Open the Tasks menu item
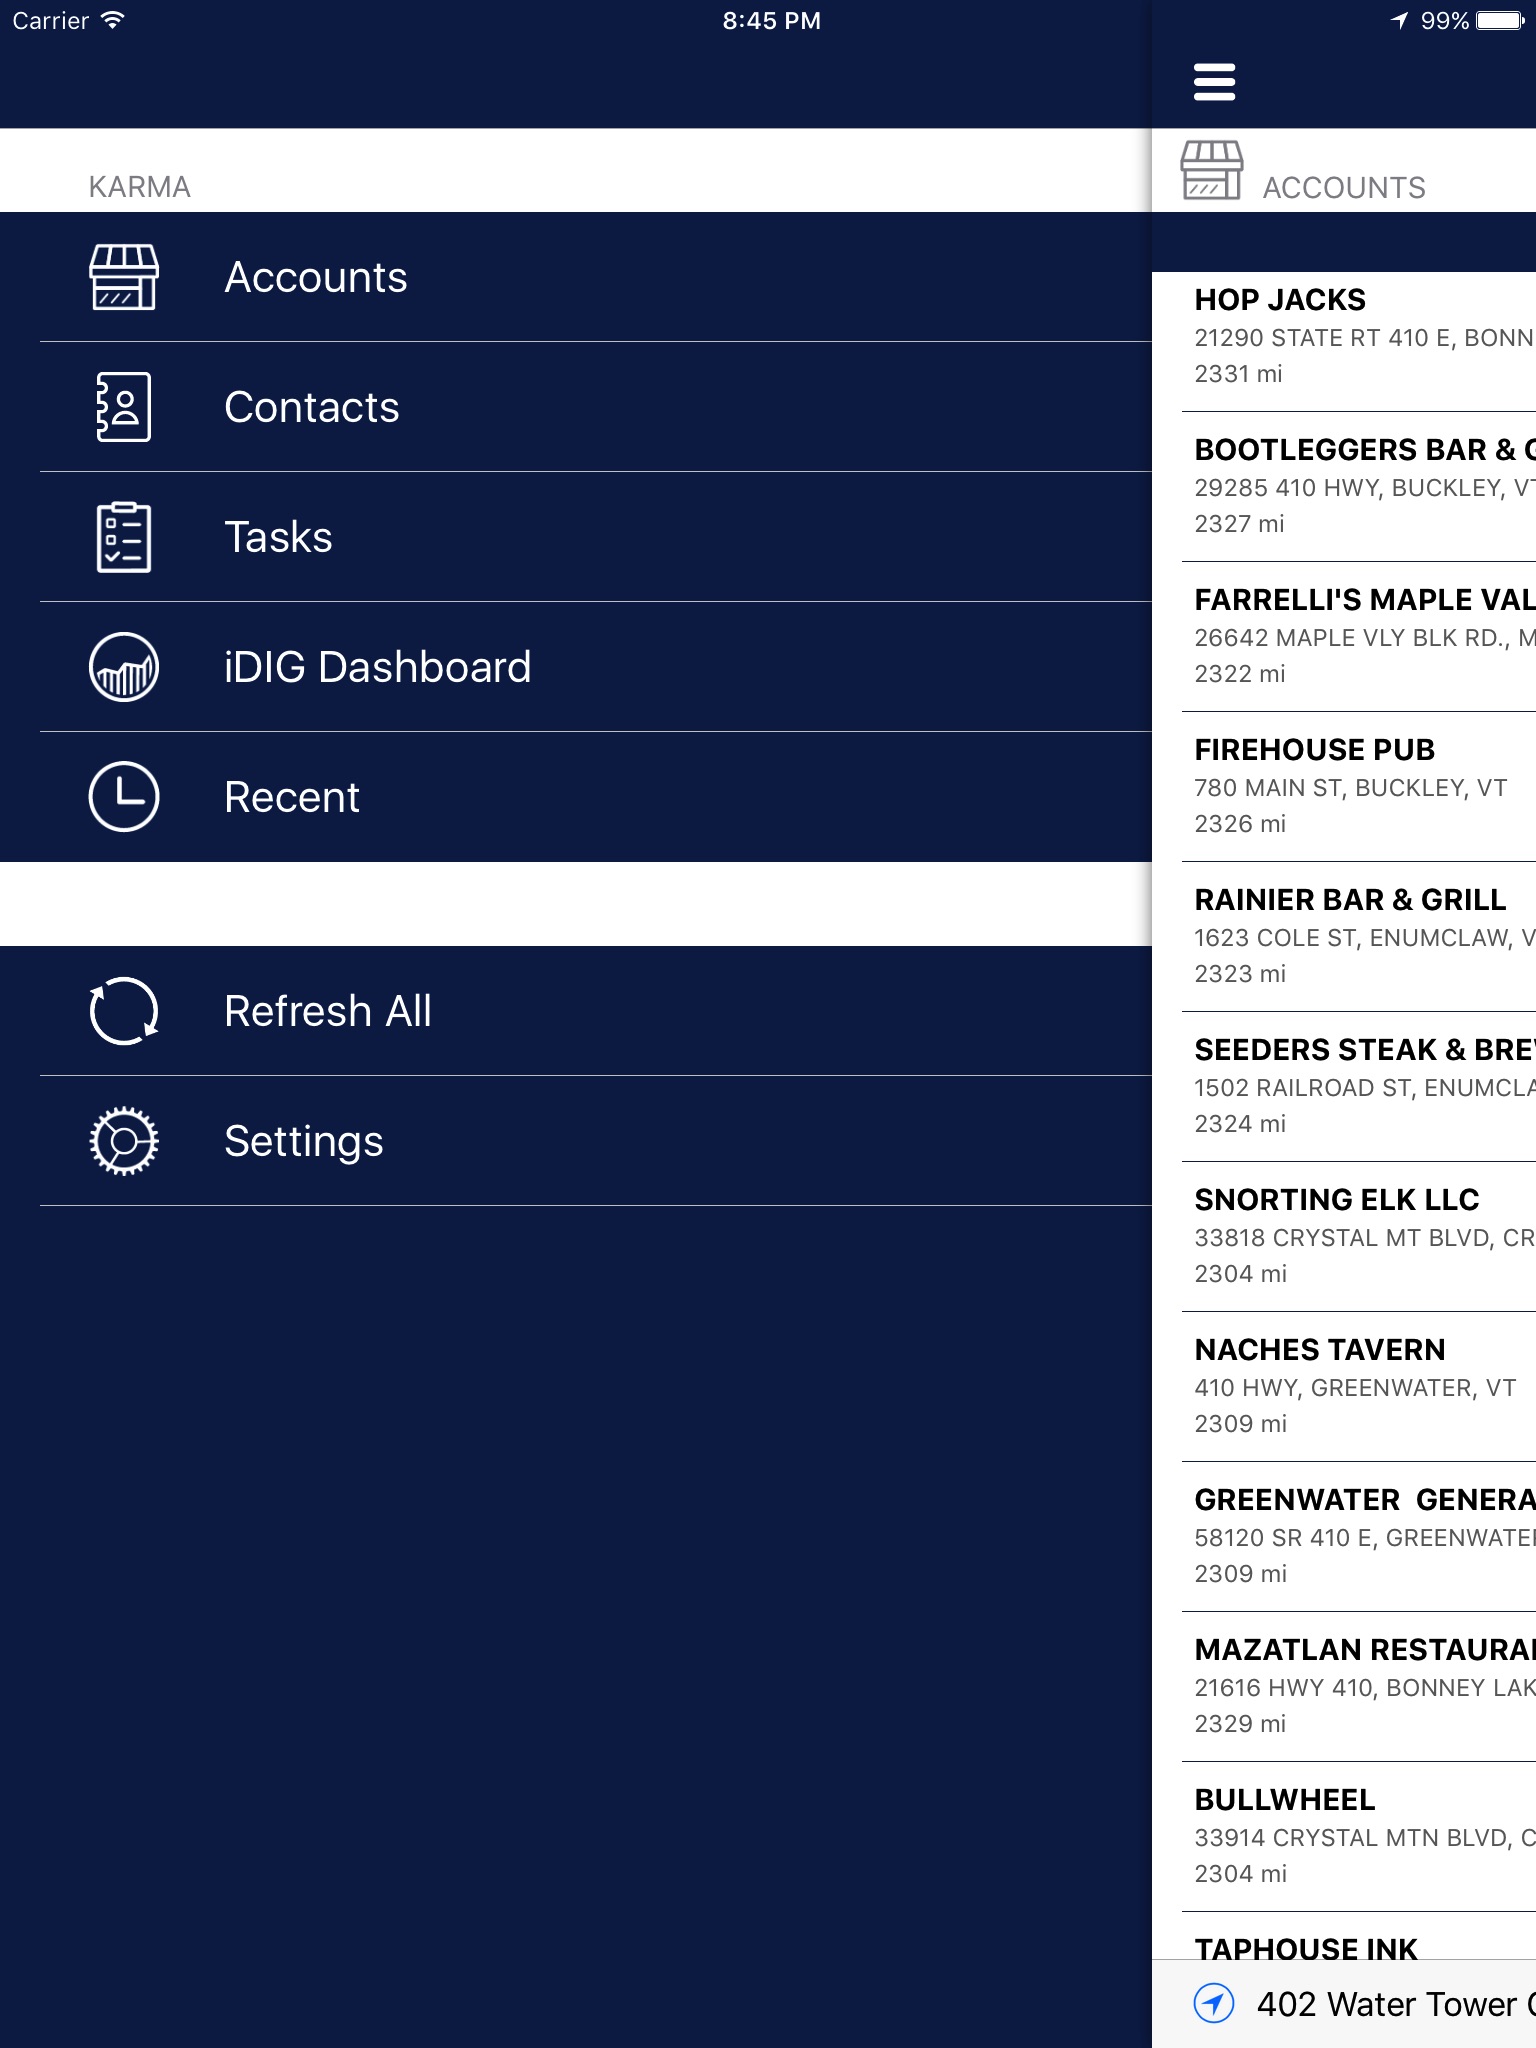Viewport: 1536px width, 2048px height. click(576, 537)
